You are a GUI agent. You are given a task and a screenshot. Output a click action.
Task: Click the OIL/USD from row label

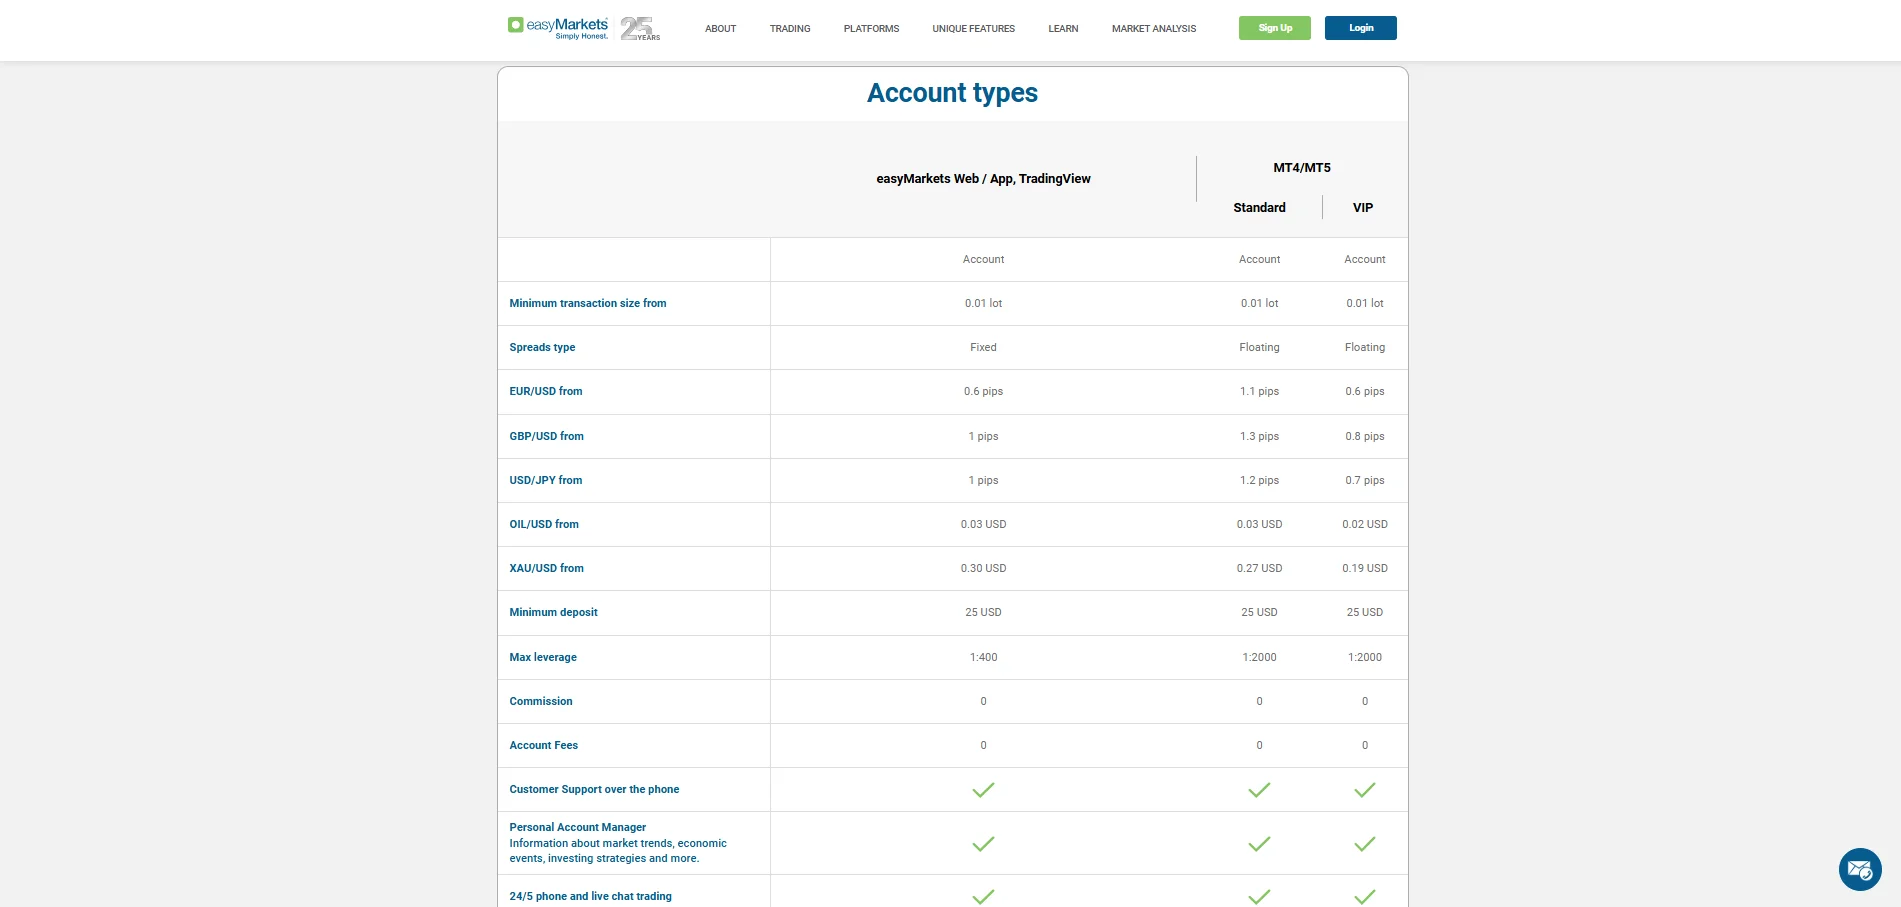(544, 524)
